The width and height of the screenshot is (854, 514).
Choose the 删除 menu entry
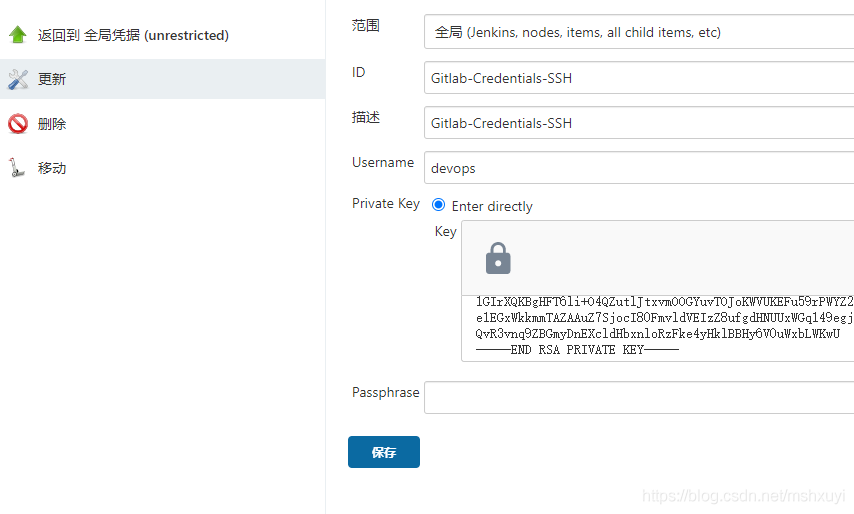(x=52, y=124)
